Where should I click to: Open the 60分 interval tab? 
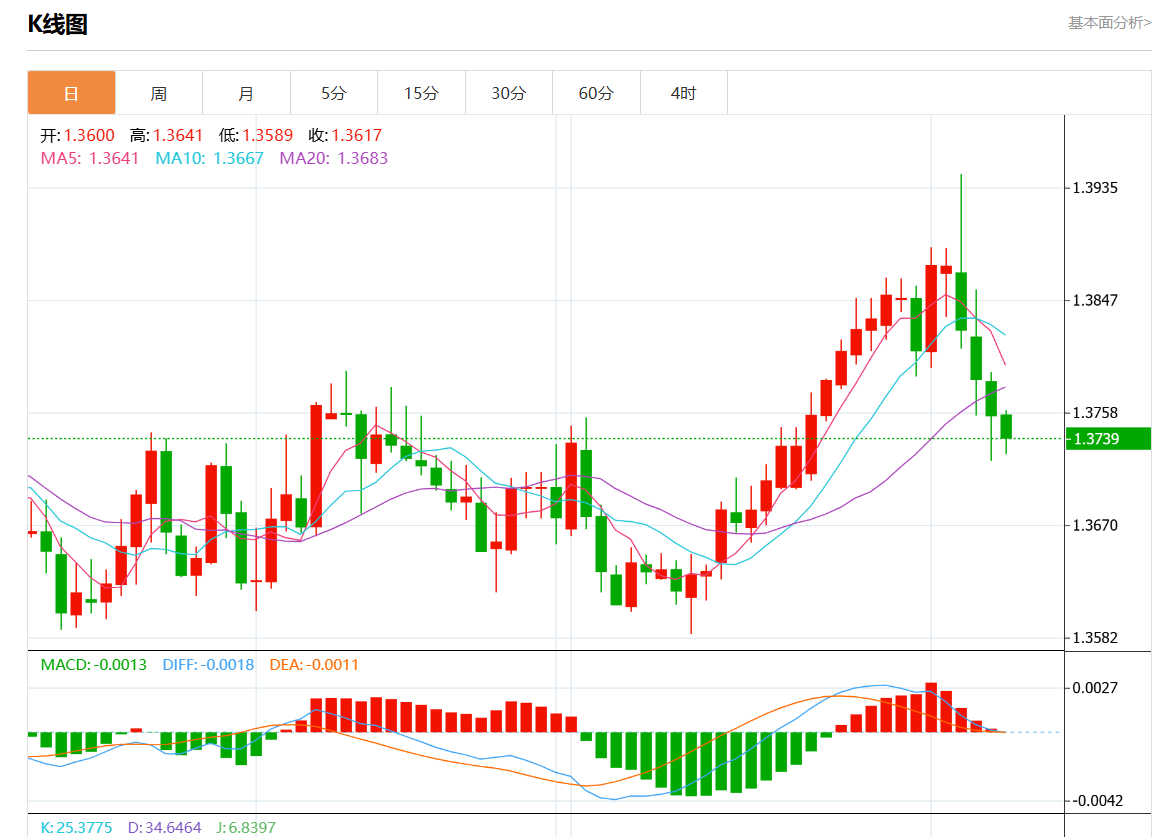596,93
